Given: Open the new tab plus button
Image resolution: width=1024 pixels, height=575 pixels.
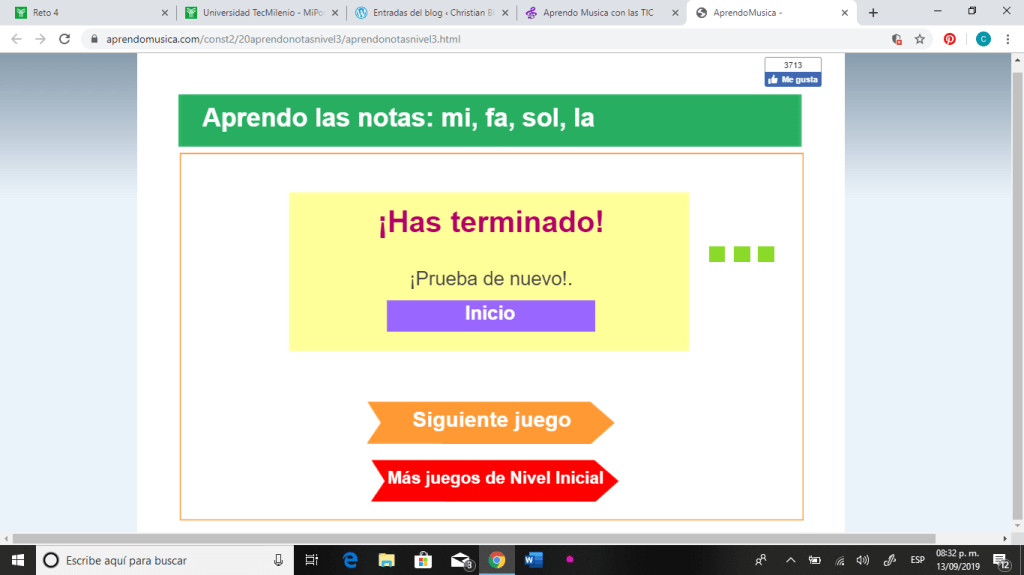Looking at the screenshot, I should pos(873,13).
